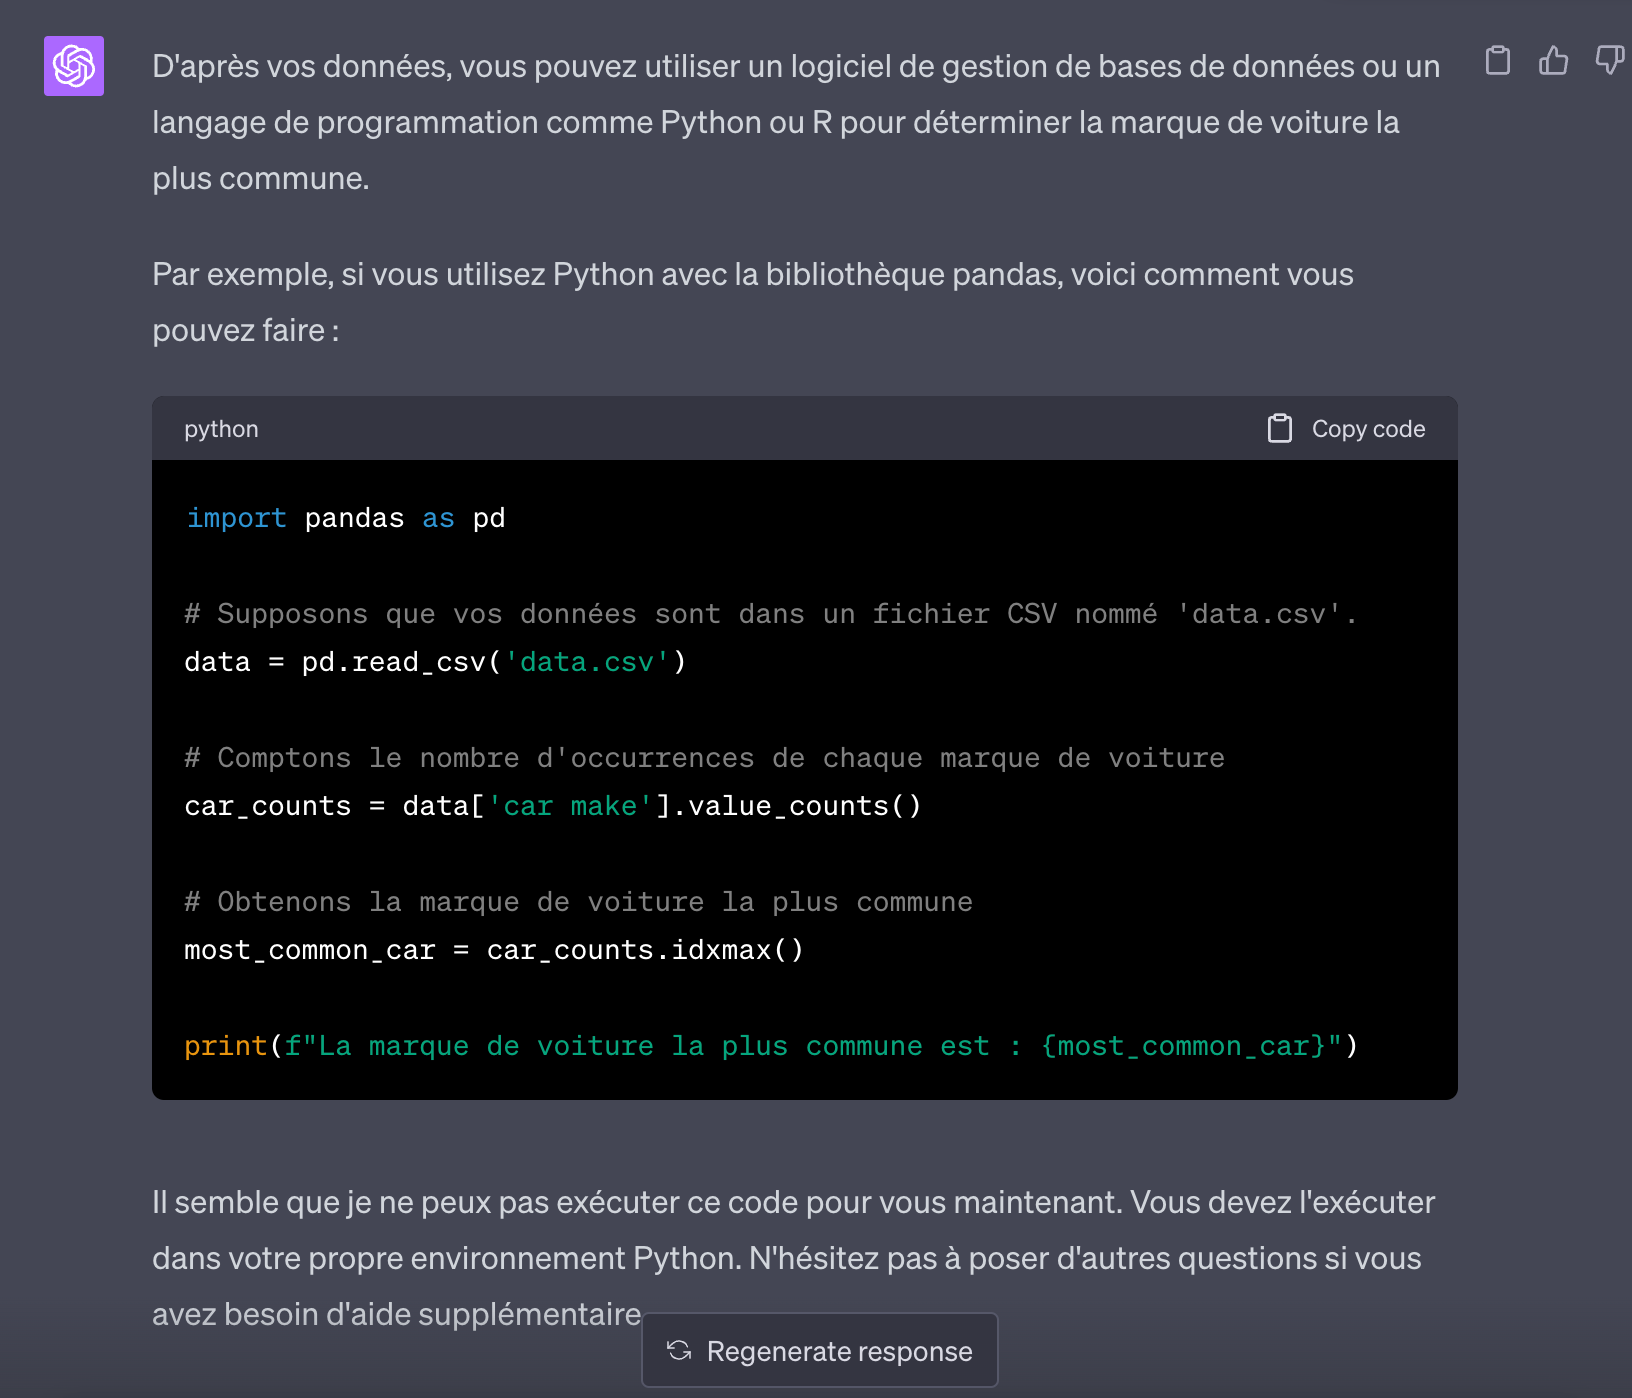Click the circular arrows regenerate icon
The width and height of the screenshot is (1632, 1398).
point(679,1351)
